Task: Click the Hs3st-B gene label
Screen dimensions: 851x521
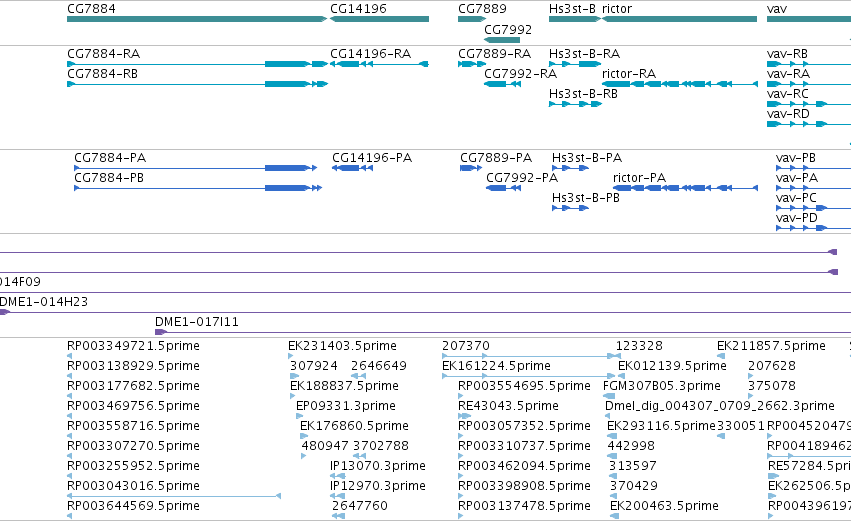Action: (573, 9)
